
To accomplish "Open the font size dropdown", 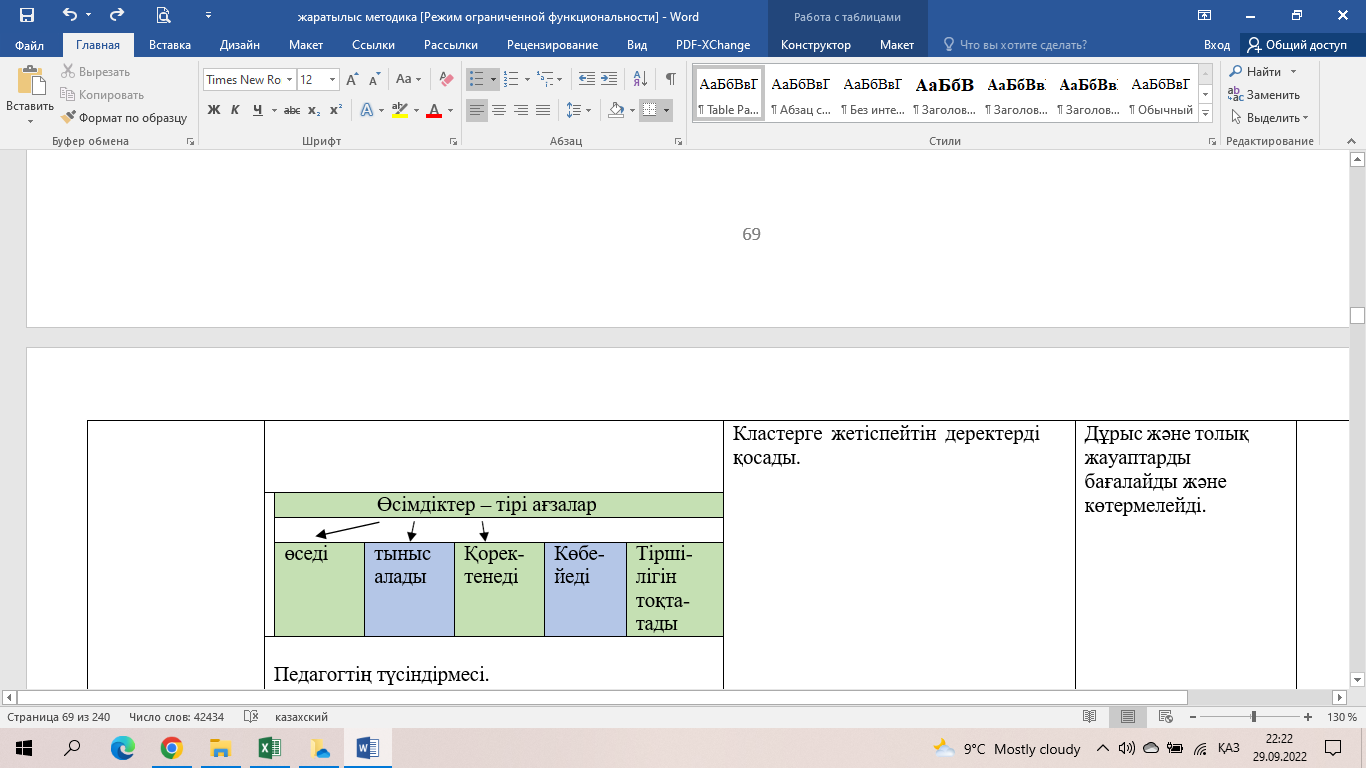I will pos(333,80).
